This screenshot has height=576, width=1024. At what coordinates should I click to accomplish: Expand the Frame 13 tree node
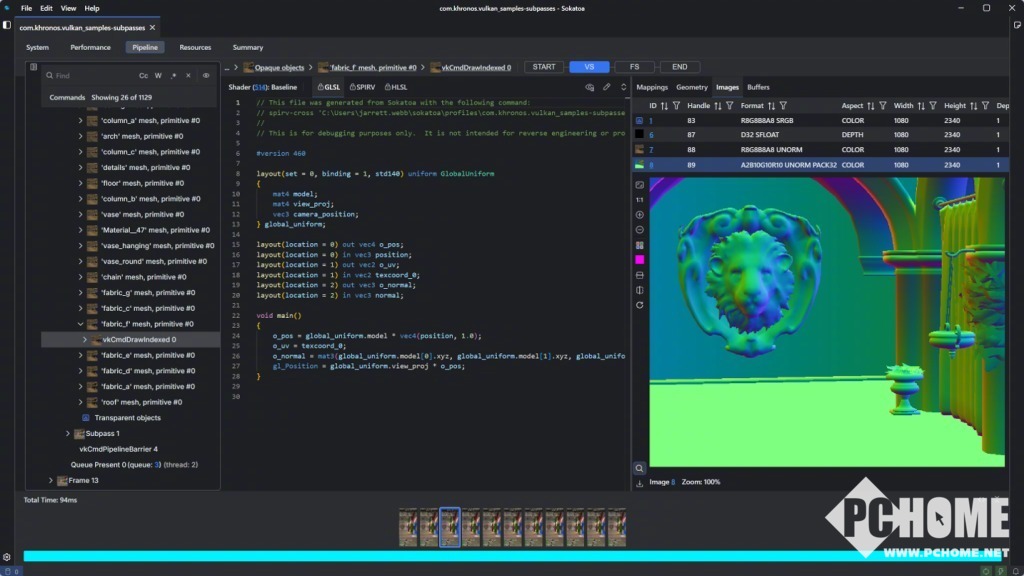tap(50, 480)
